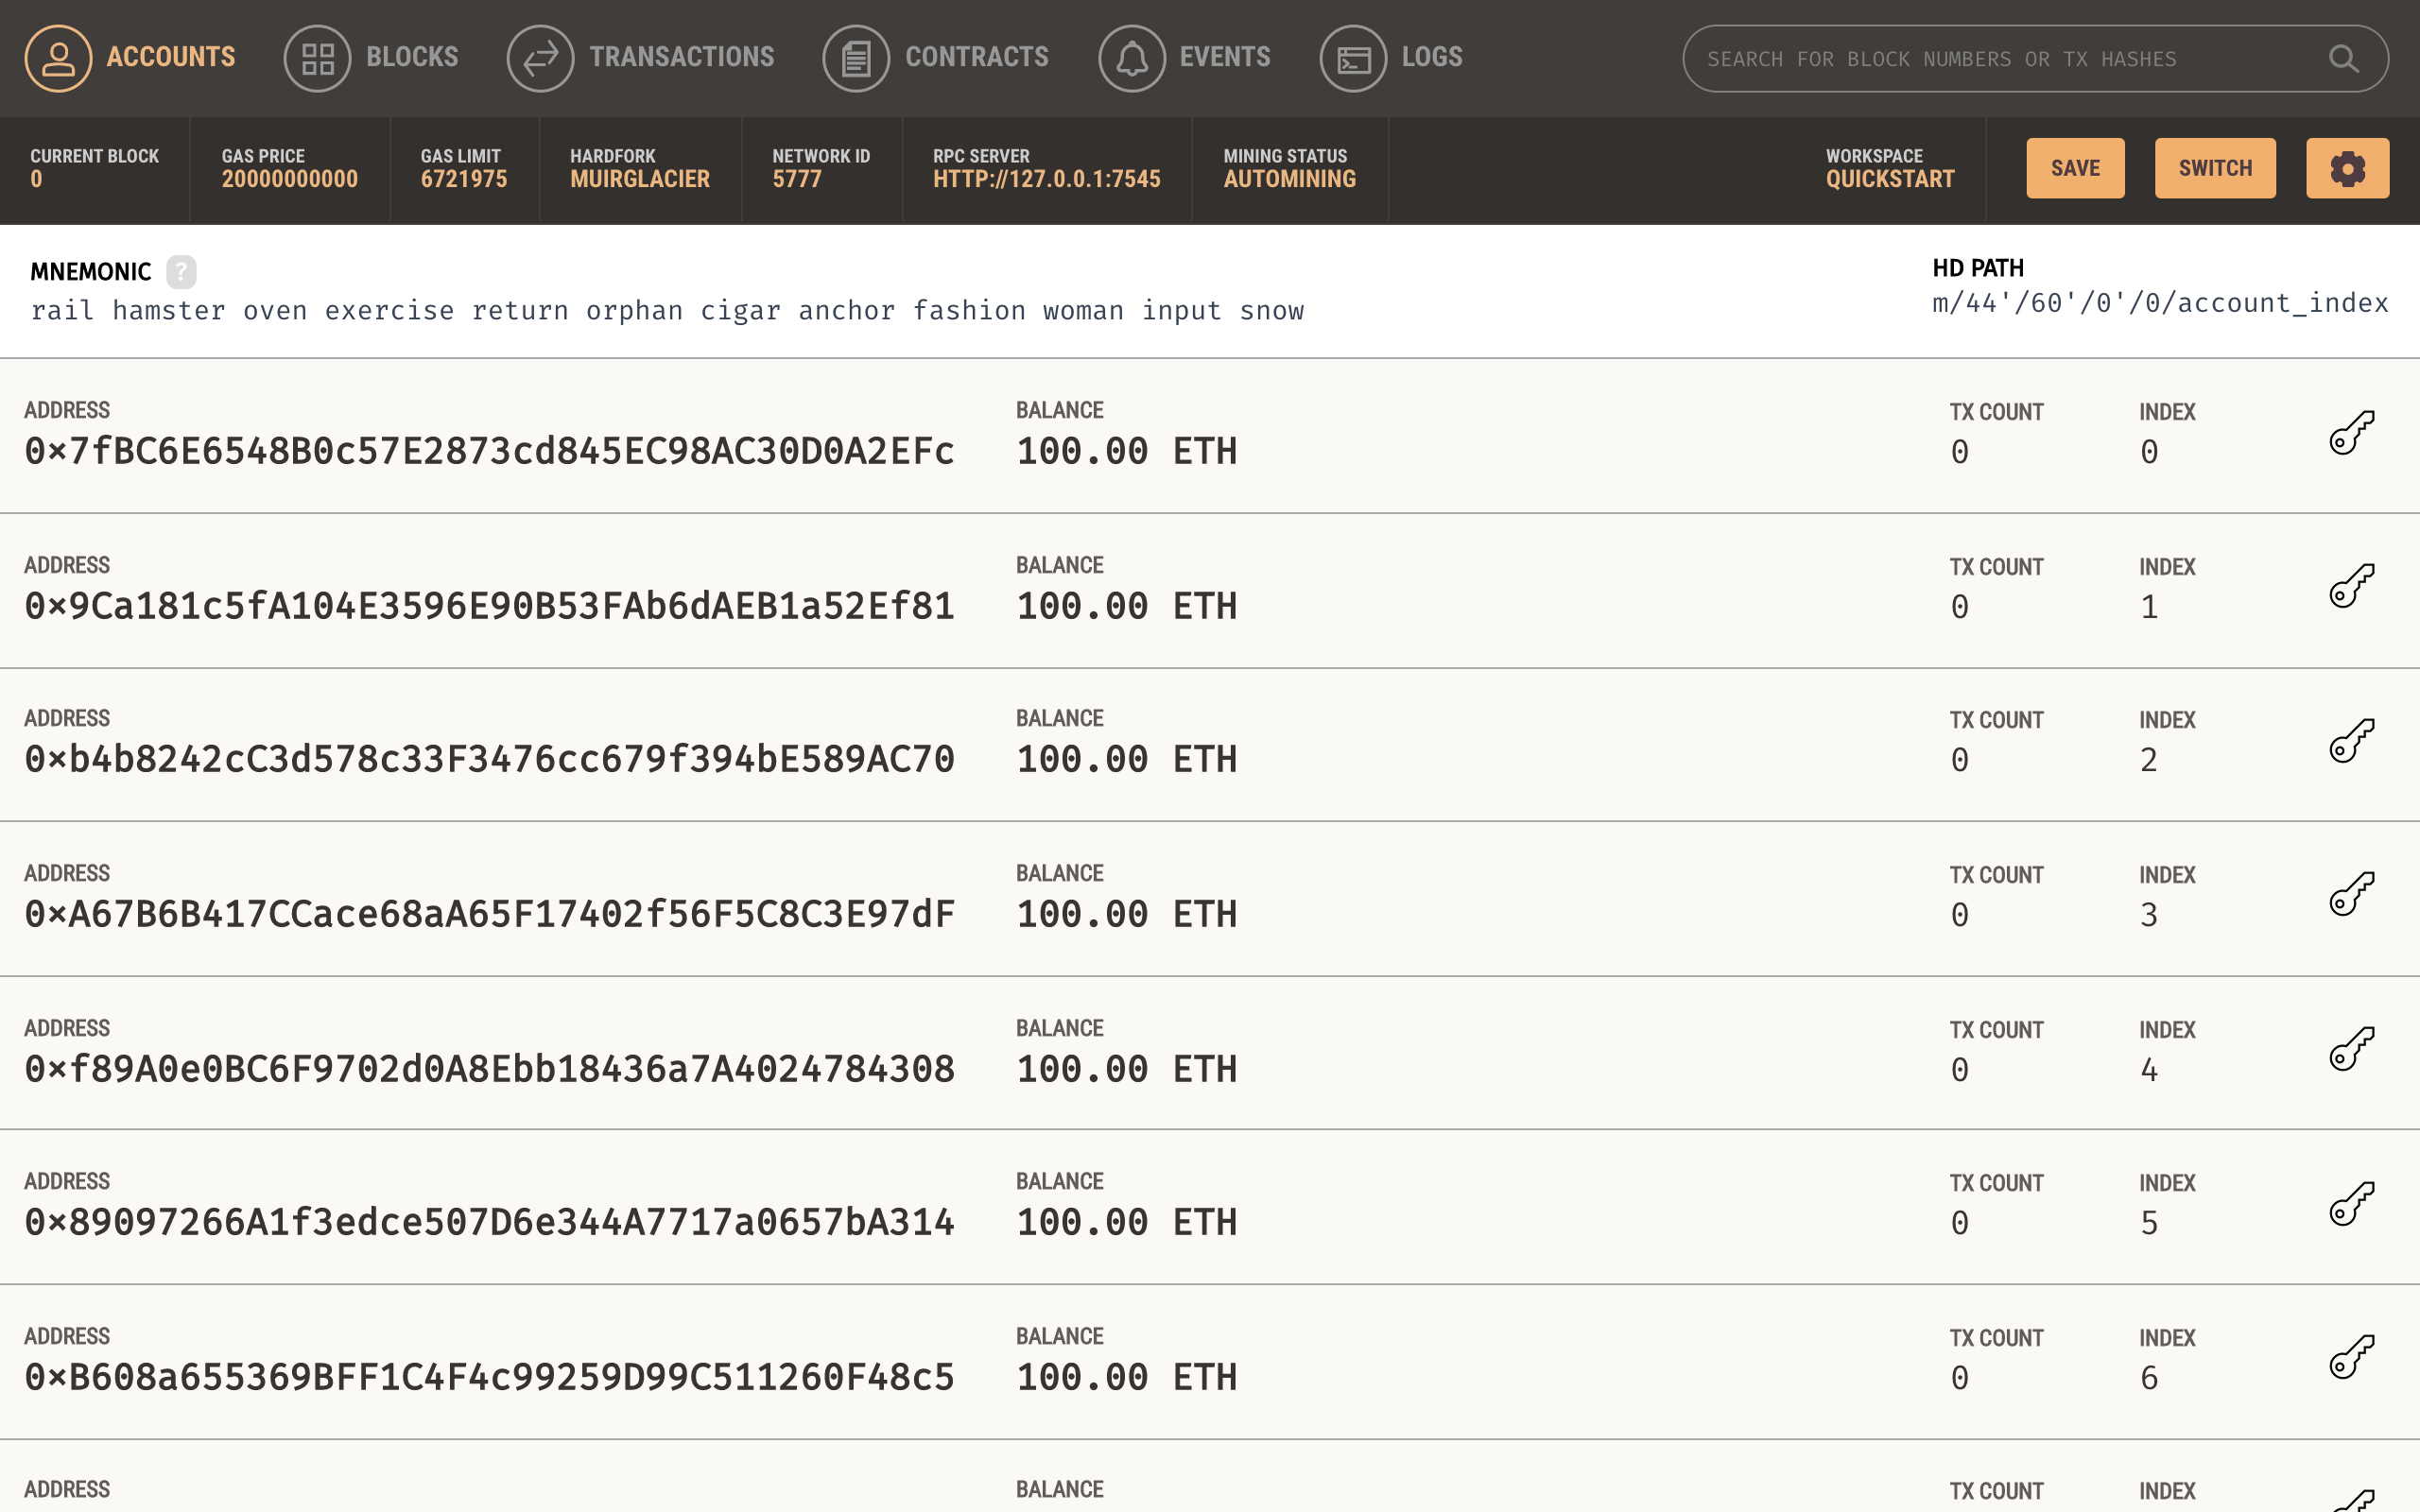This screenshot has height=1512, width=2420.
Task: Open the settings gear icon
Action: [x=2346, y=168]
